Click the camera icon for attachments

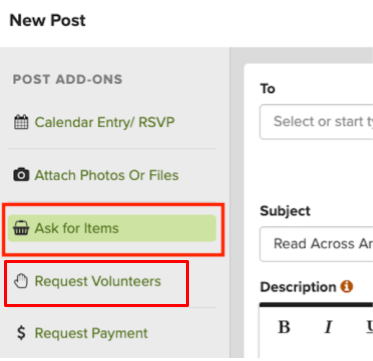(x=21, y=175)
